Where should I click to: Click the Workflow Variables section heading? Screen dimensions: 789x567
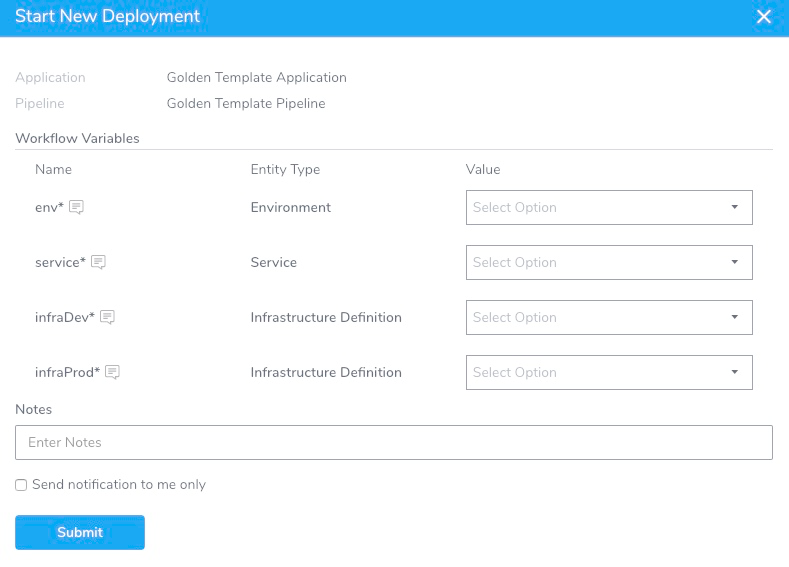(77, 138)
